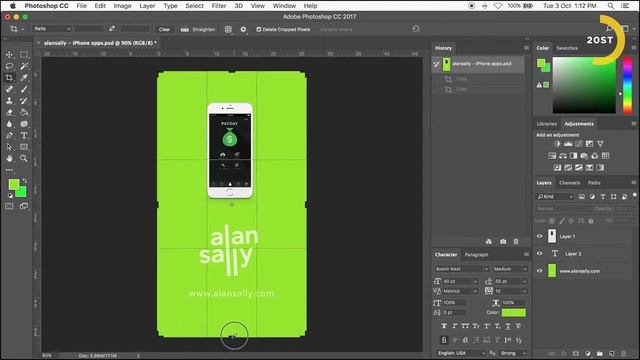Select the Paint Bucket tool
The width and height of the screenshot is (640, 360).
[24, 112]
